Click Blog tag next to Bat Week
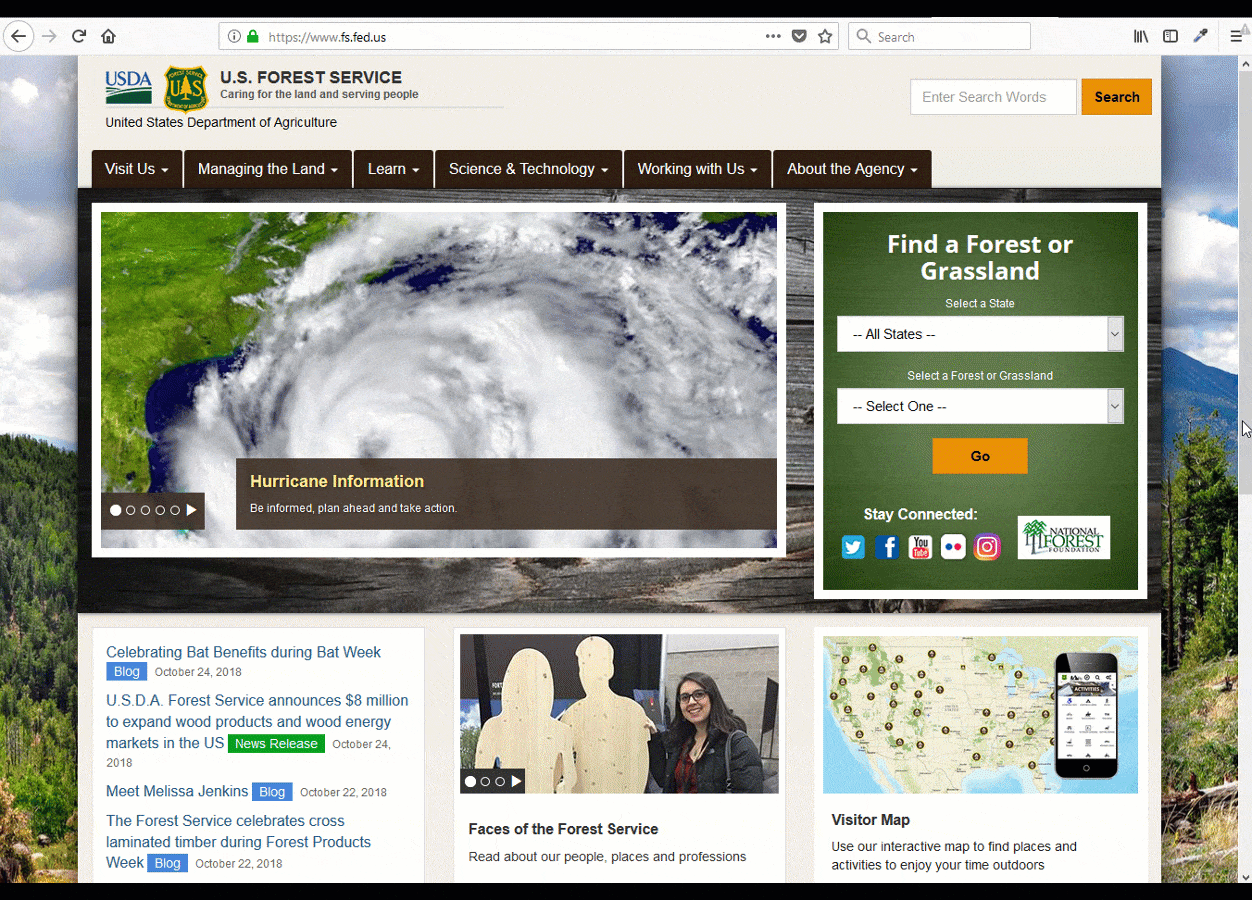The image size is (1252, 900). point(127,672)
